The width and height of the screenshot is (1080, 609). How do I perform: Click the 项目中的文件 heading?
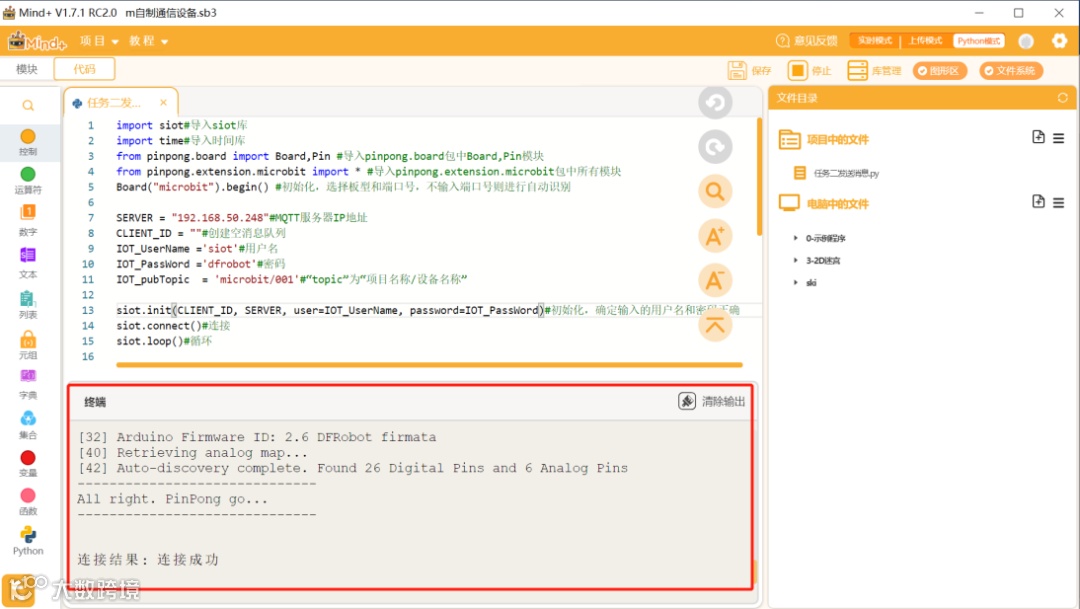coord(838,140)
